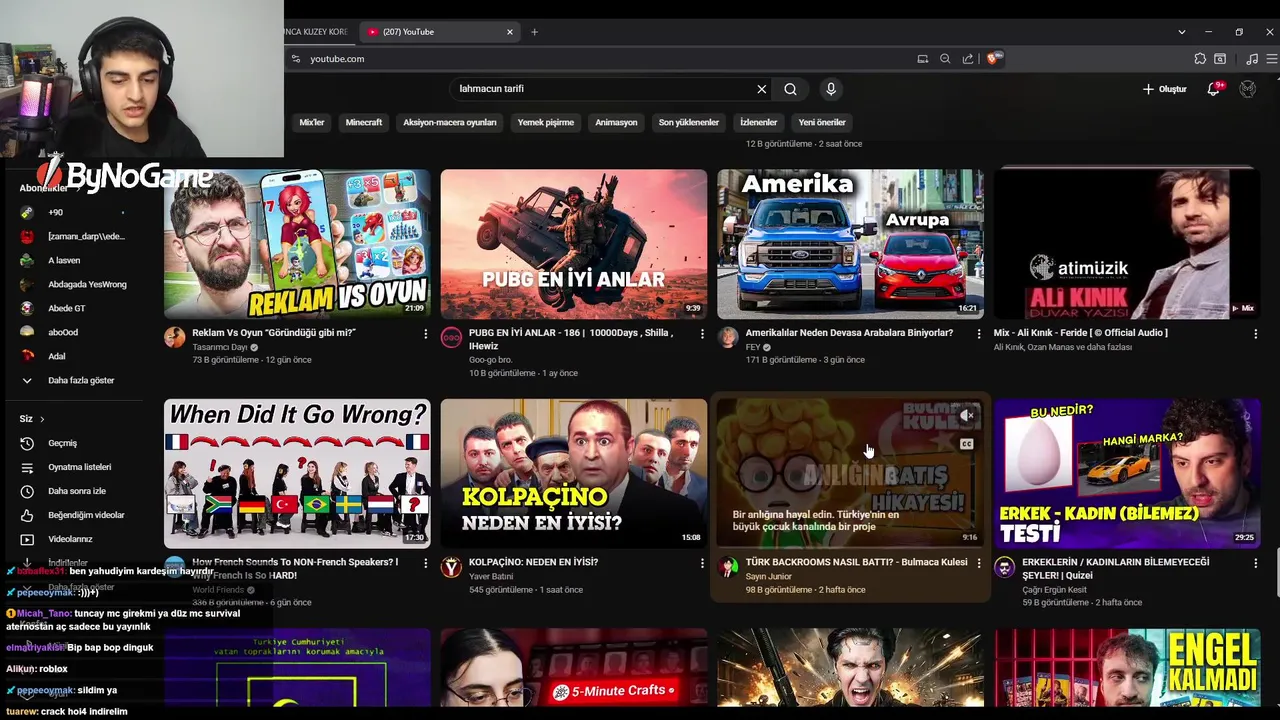Viewport: 1280px width, 720px height.
Task: Open options menu for Reklam Vs Oyun video
Action: point(426,334)
